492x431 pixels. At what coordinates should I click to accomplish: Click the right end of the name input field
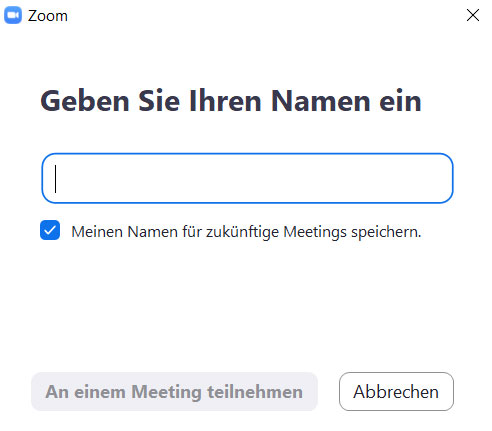point(440,178)
